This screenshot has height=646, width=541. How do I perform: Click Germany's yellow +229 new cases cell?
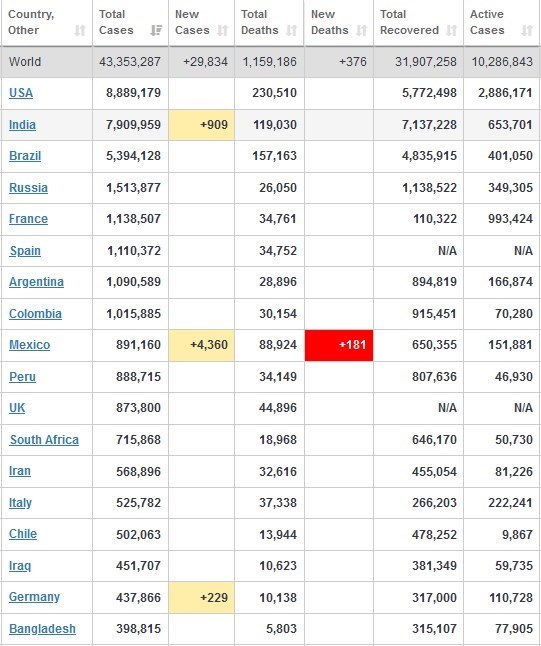click(201, 597)
